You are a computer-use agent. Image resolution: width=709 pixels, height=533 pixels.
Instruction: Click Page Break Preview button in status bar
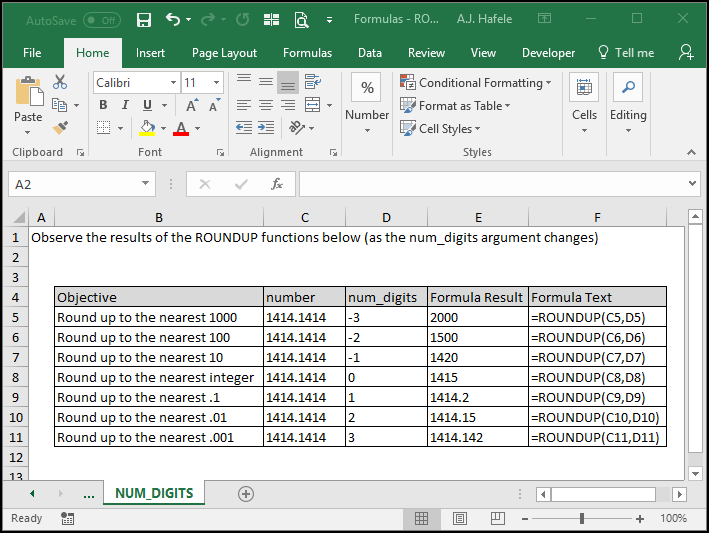(498, 519)
